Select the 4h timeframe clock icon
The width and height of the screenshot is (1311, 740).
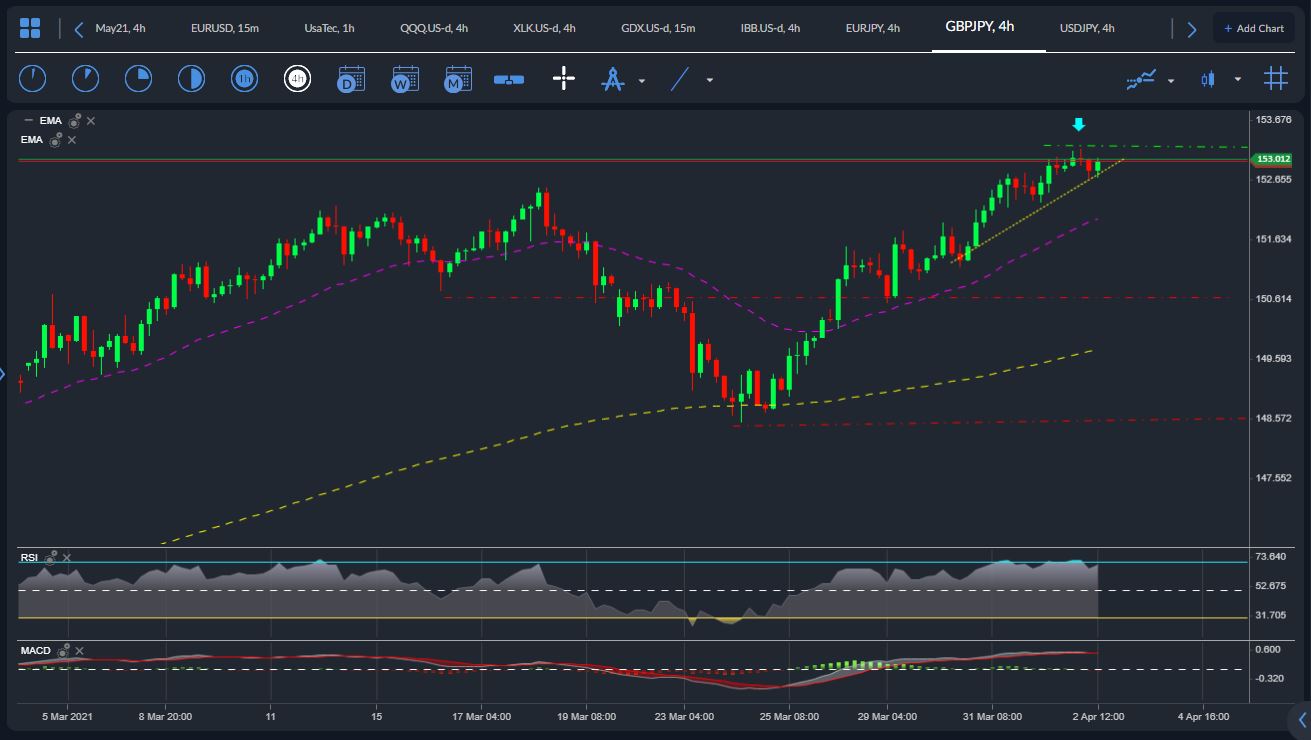coord(298,78)
